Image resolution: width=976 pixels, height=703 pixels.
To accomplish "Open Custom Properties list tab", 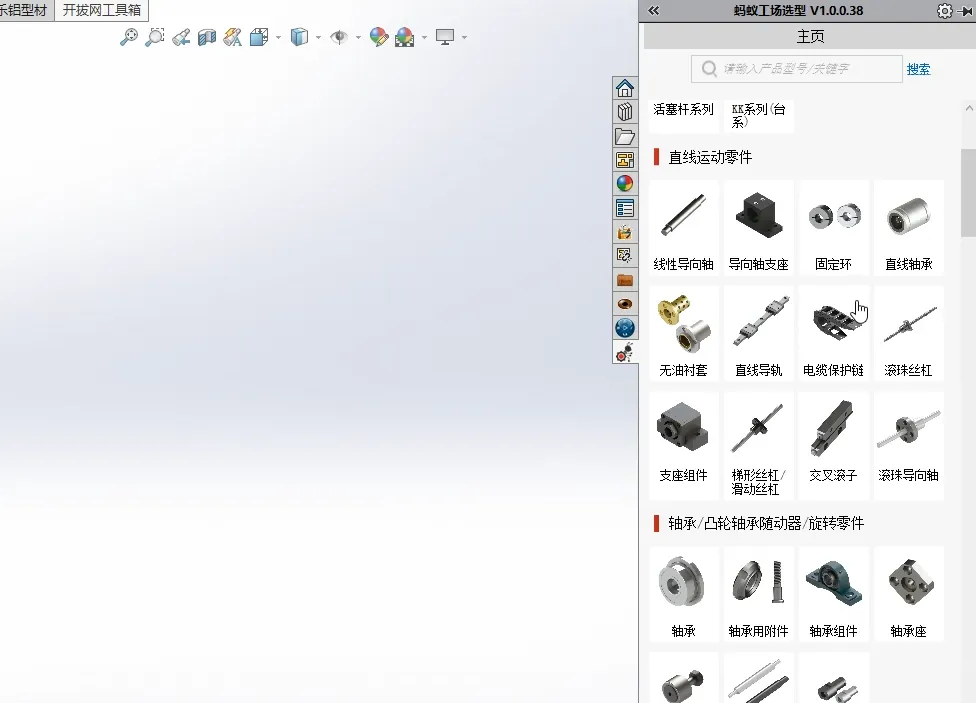I will tap(625, 208).
